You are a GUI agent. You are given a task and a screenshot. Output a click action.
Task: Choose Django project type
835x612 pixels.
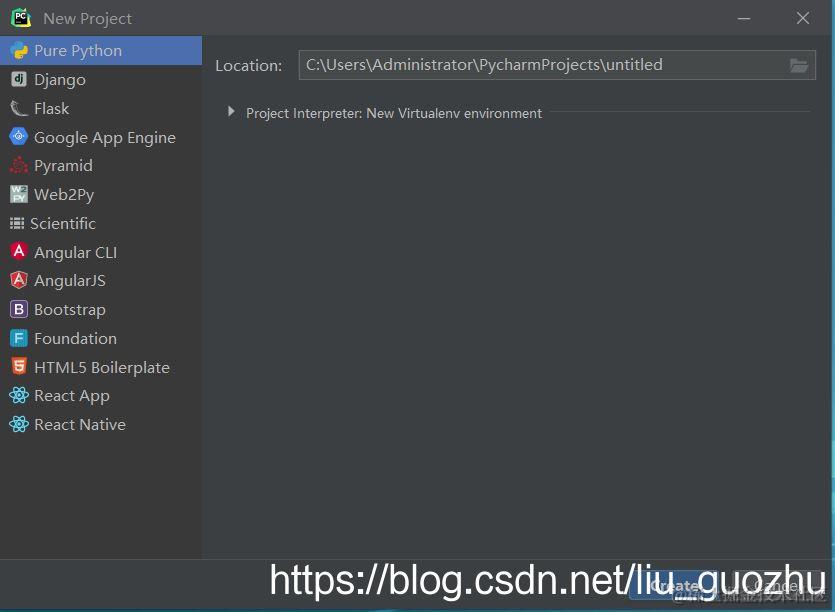(101, 79)
